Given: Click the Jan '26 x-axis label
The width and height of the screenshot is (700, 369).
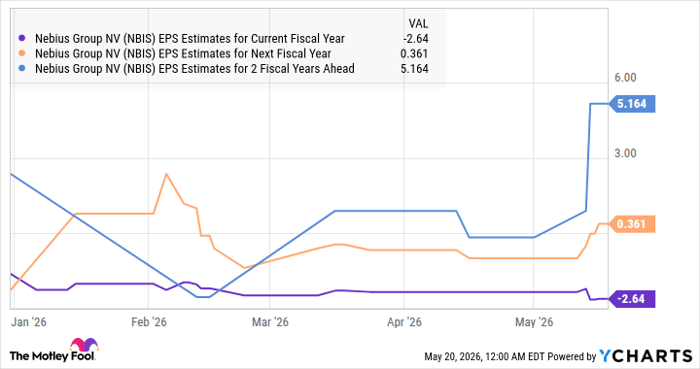Looking at the screenshot, I should point(29,322).
